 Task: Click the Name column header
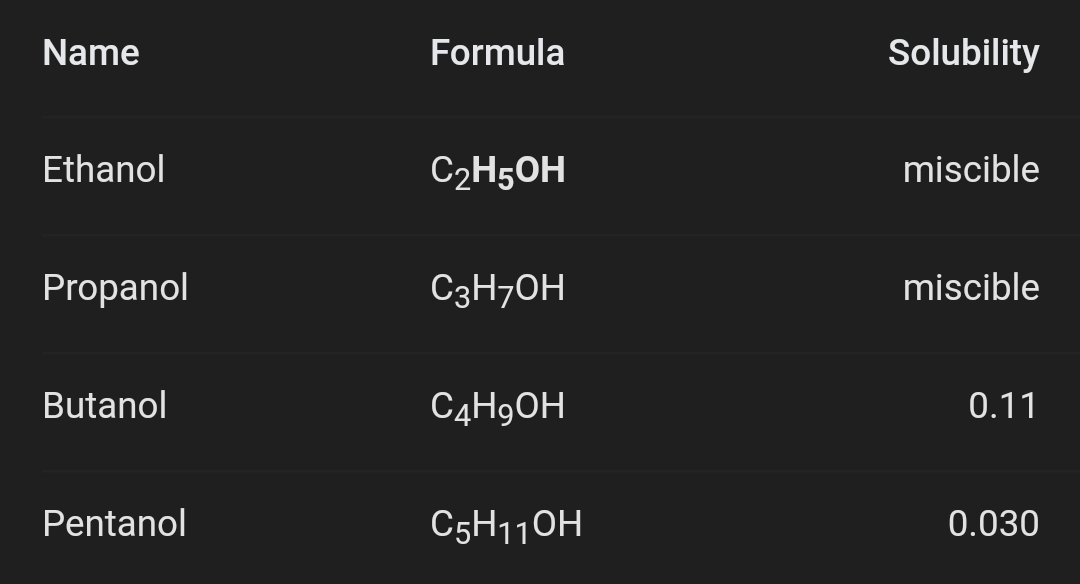point(91,53)
